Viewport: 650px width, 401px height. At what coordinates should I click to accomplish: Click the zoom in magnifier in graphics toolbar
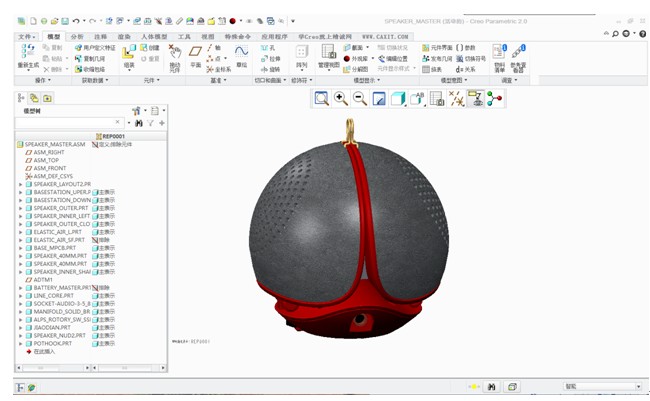click(x=341, y=99)
